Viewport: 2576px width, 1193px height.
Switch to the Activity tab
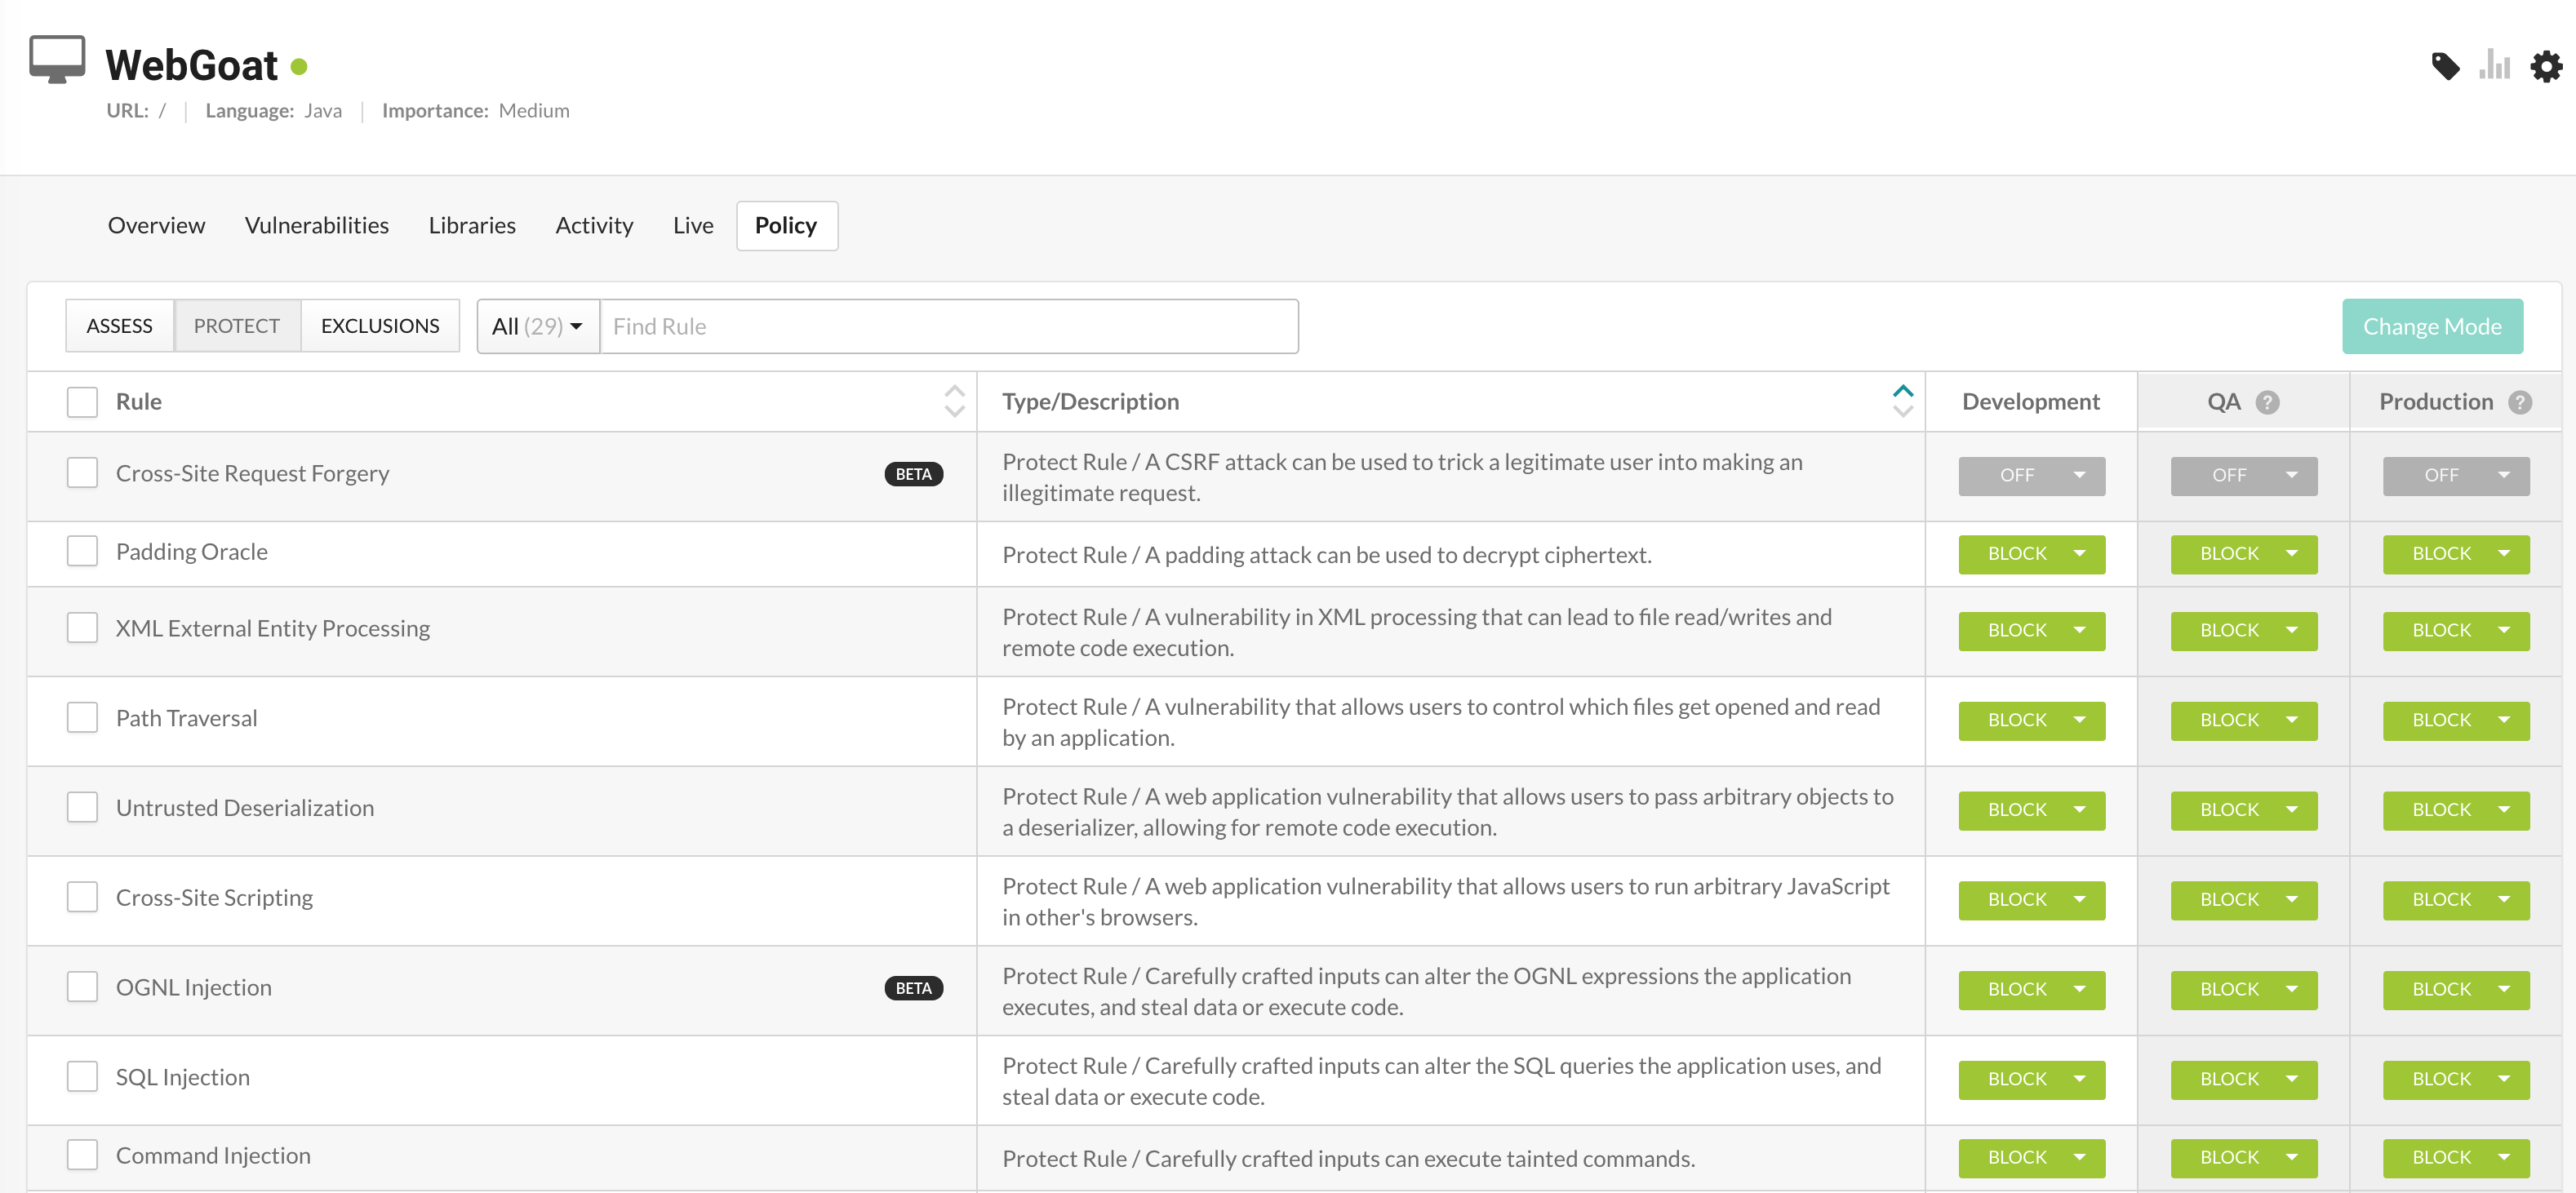[594, 226]
